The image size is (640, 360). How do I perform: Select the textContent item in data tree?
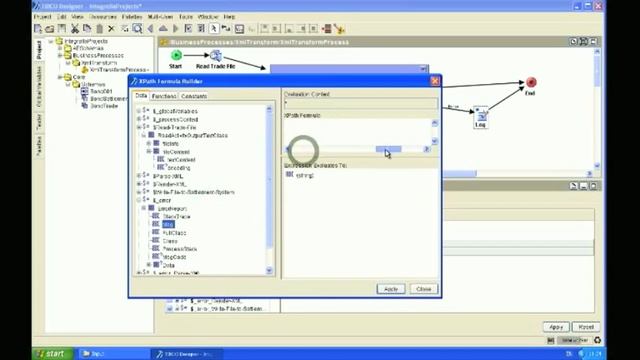(181, 160)
